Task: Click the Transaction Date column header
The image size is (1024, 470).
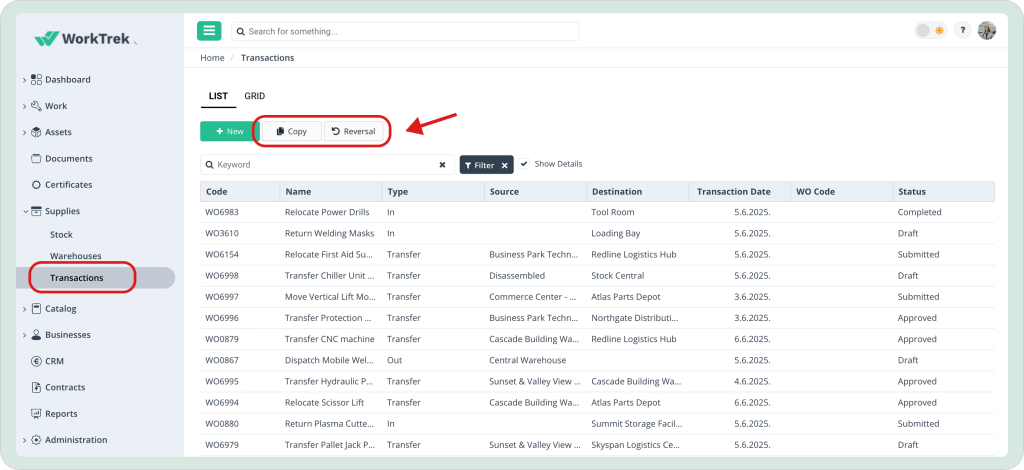Action: point(733,192)
